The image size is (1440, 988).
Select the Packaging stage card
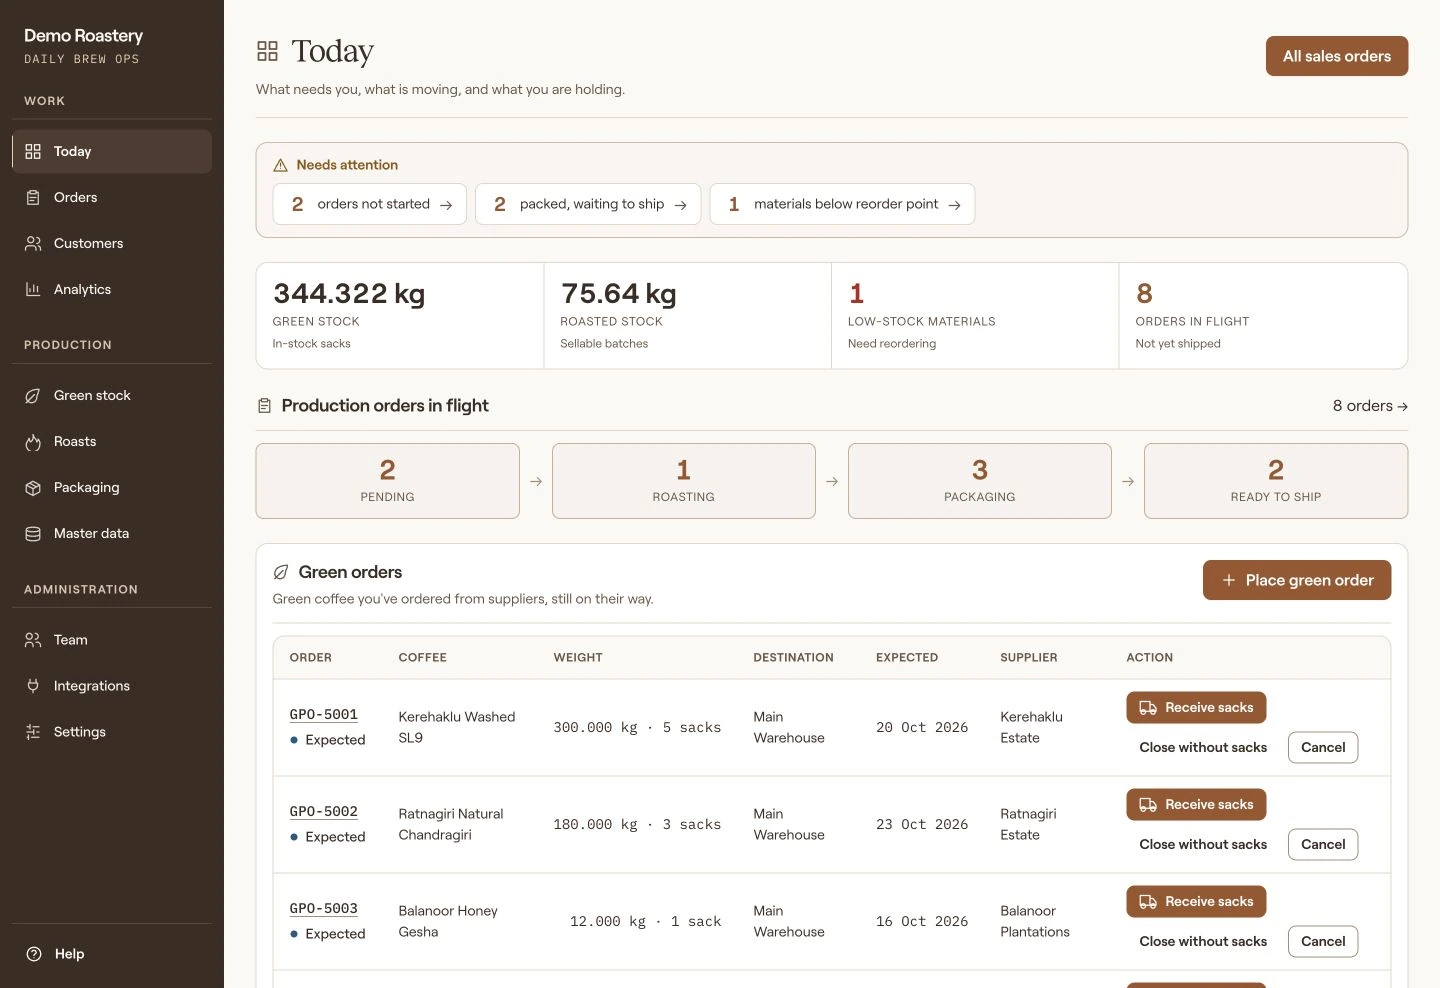(980, 481)
